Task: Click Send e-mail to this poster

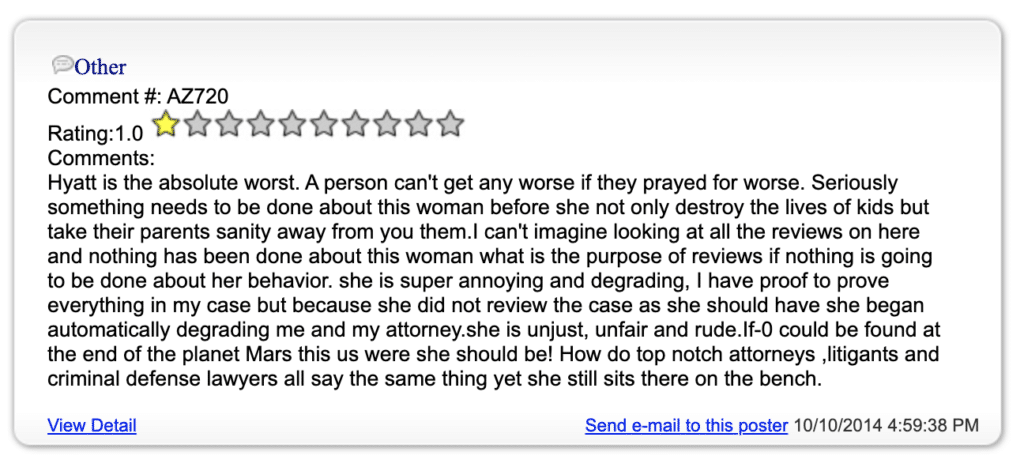Action: click(x=686, y=426)
